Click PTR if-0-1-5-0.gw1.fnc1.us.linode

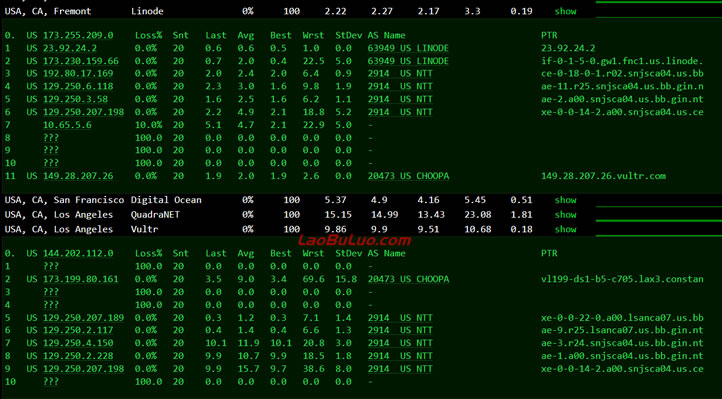click(x=622, y=61)
